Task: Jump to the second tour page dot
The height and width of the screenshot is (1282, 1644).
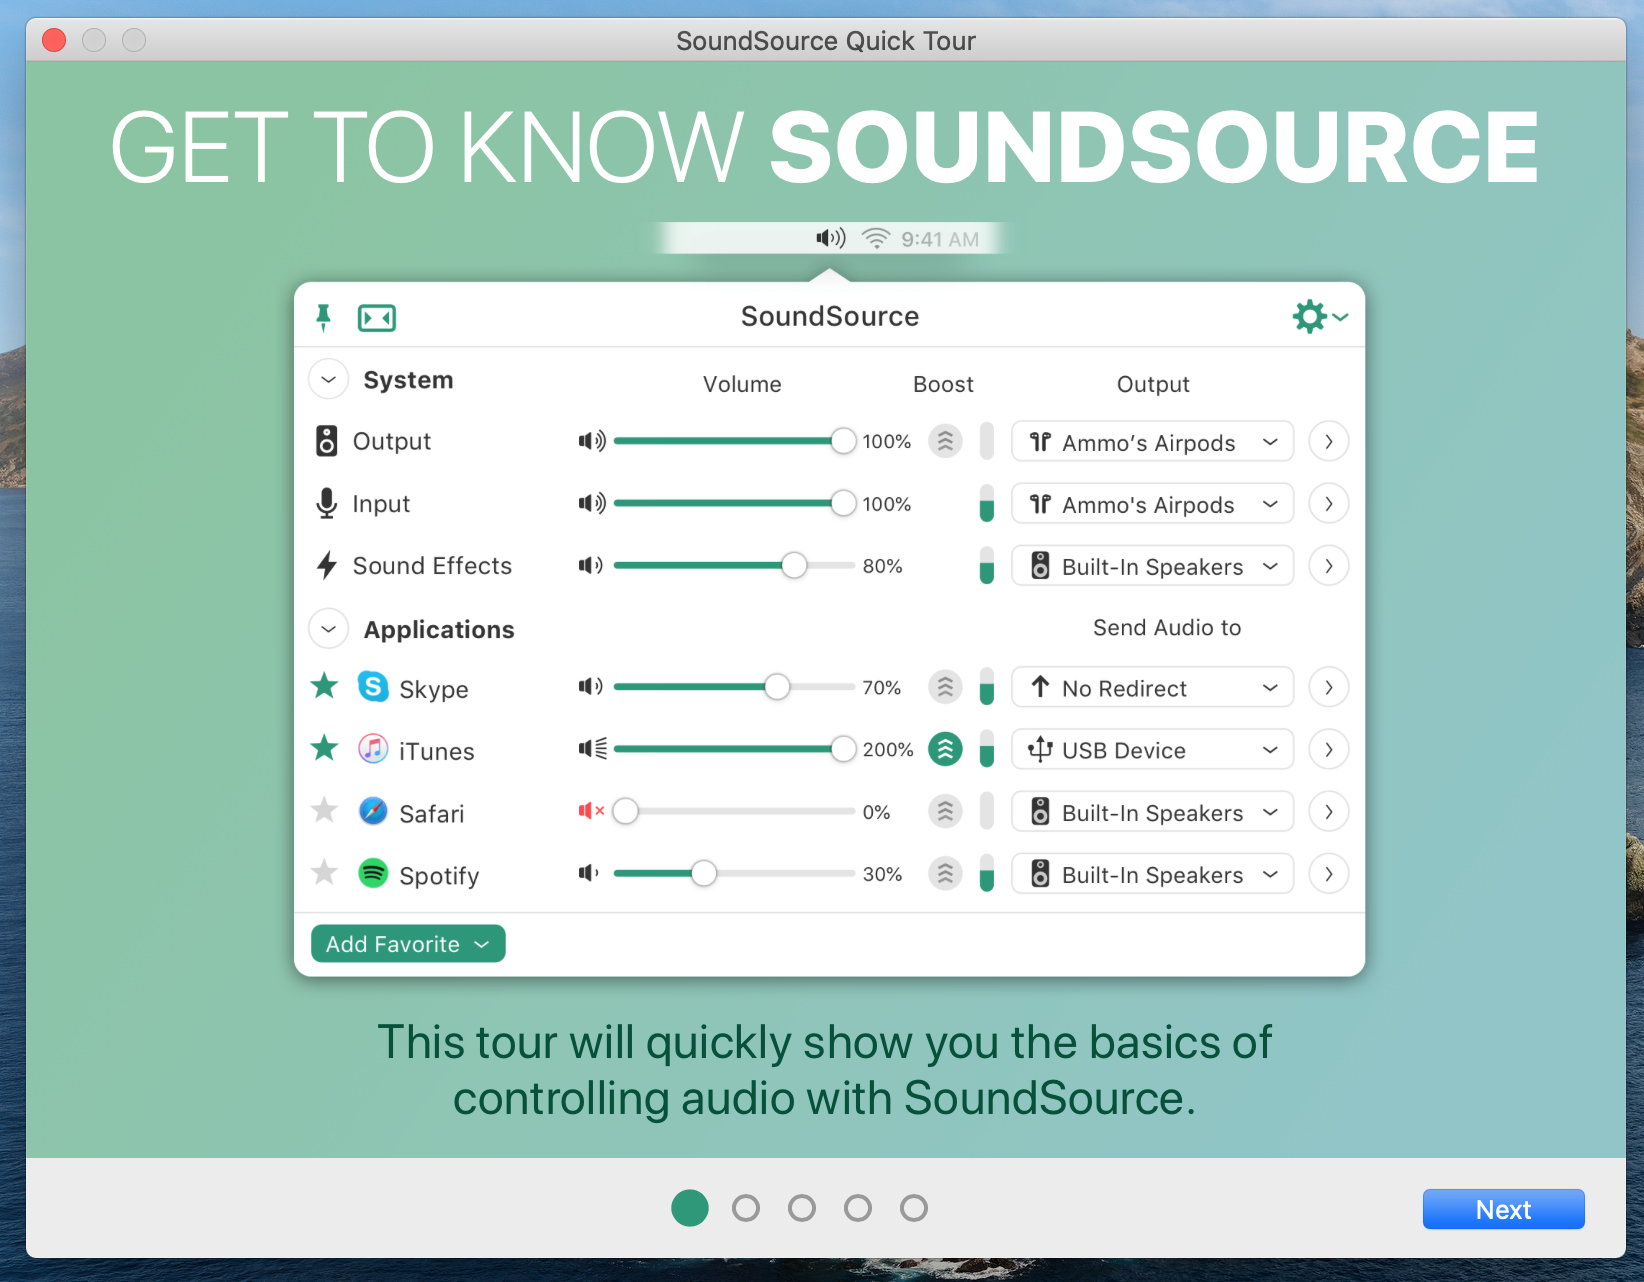Action: 746,1208
